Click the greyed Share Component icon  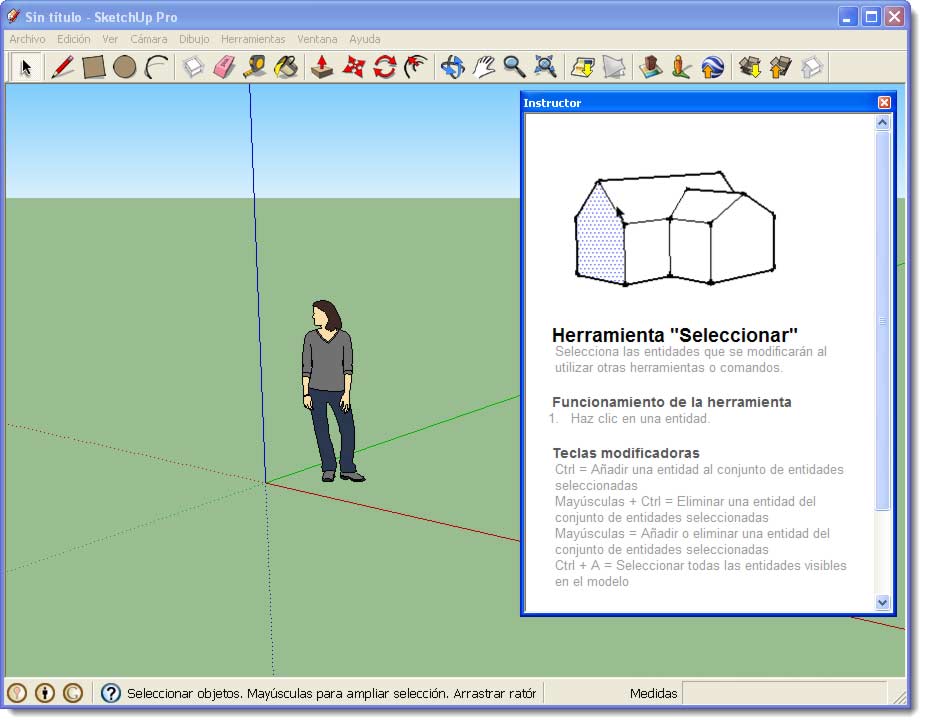[812, 67]
